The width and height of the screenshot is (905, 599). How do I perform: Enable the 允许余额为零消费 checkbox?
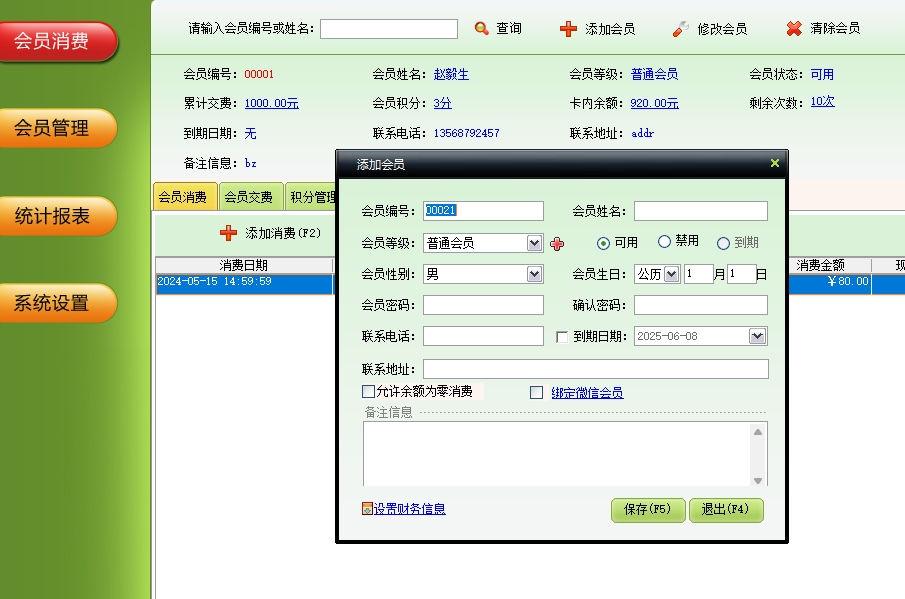coord(368,392)
